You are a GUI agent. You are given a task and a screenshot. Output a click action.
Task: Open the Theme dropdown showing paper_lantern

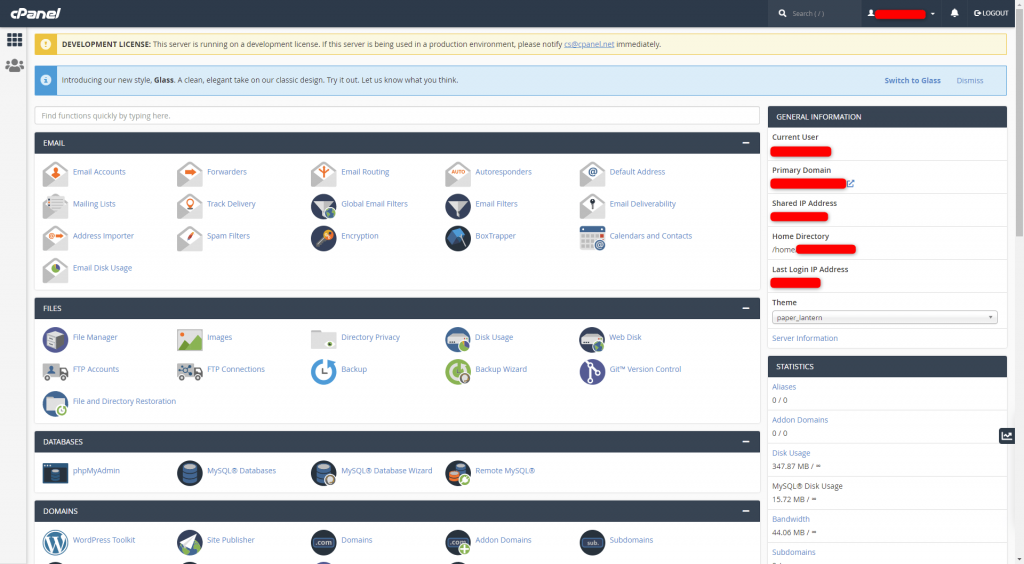[884, 317]
